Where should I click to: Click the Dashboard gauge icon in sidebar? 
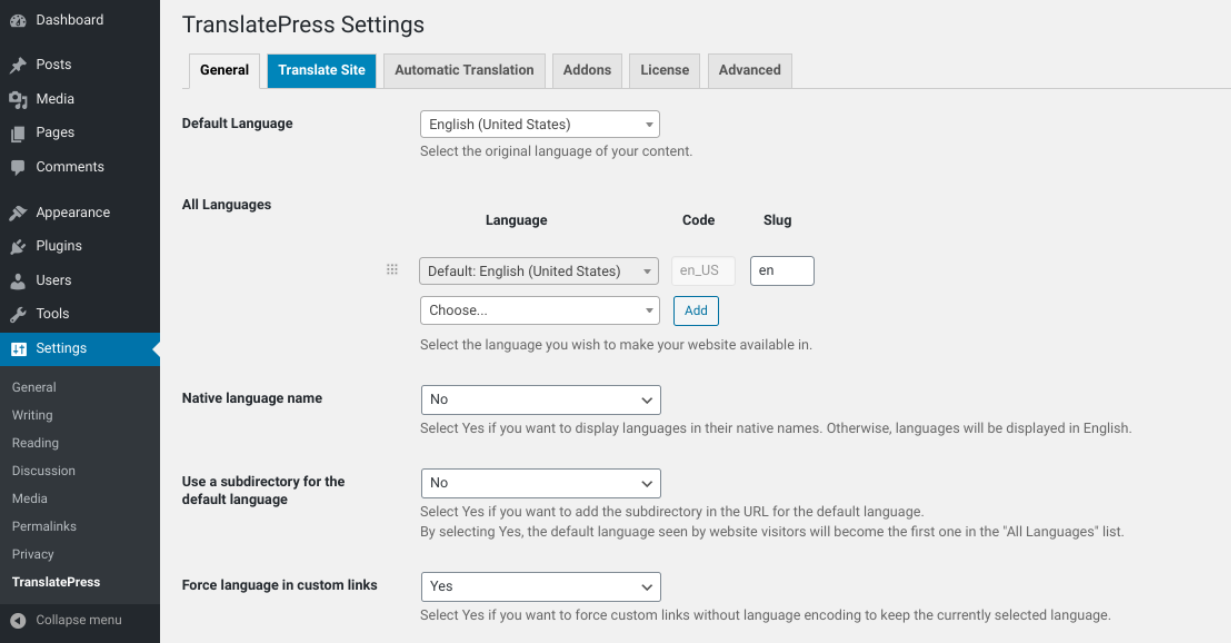[x=18, y=20]
